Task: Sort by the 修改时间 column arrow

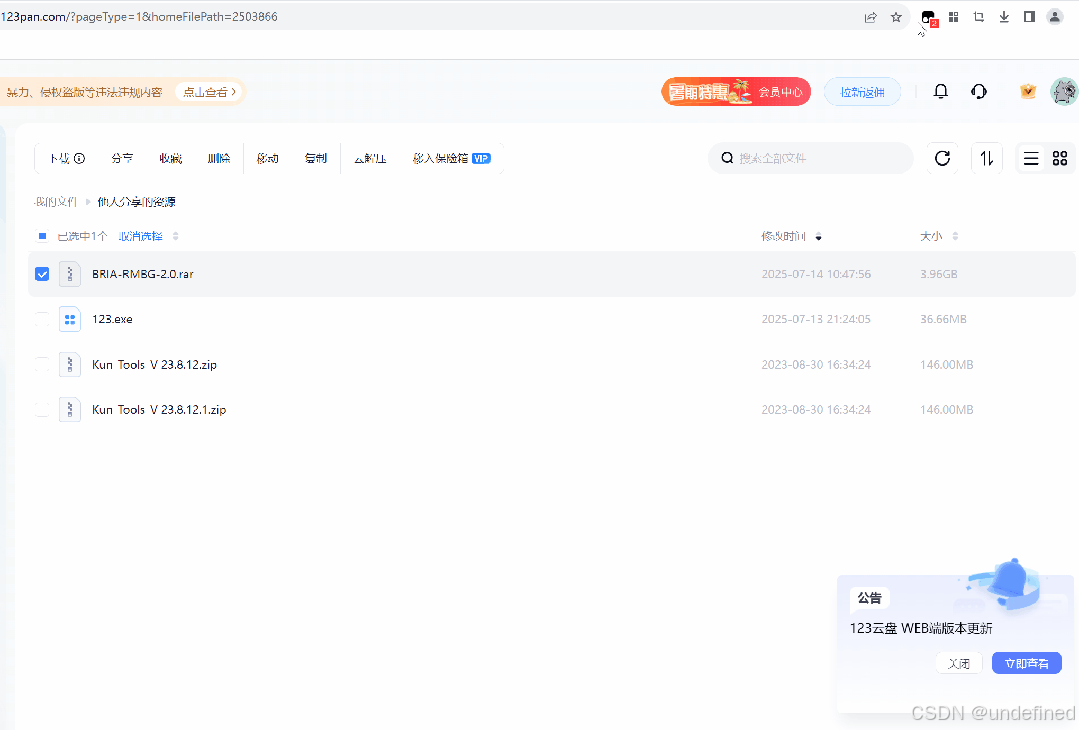Action: 818,237
